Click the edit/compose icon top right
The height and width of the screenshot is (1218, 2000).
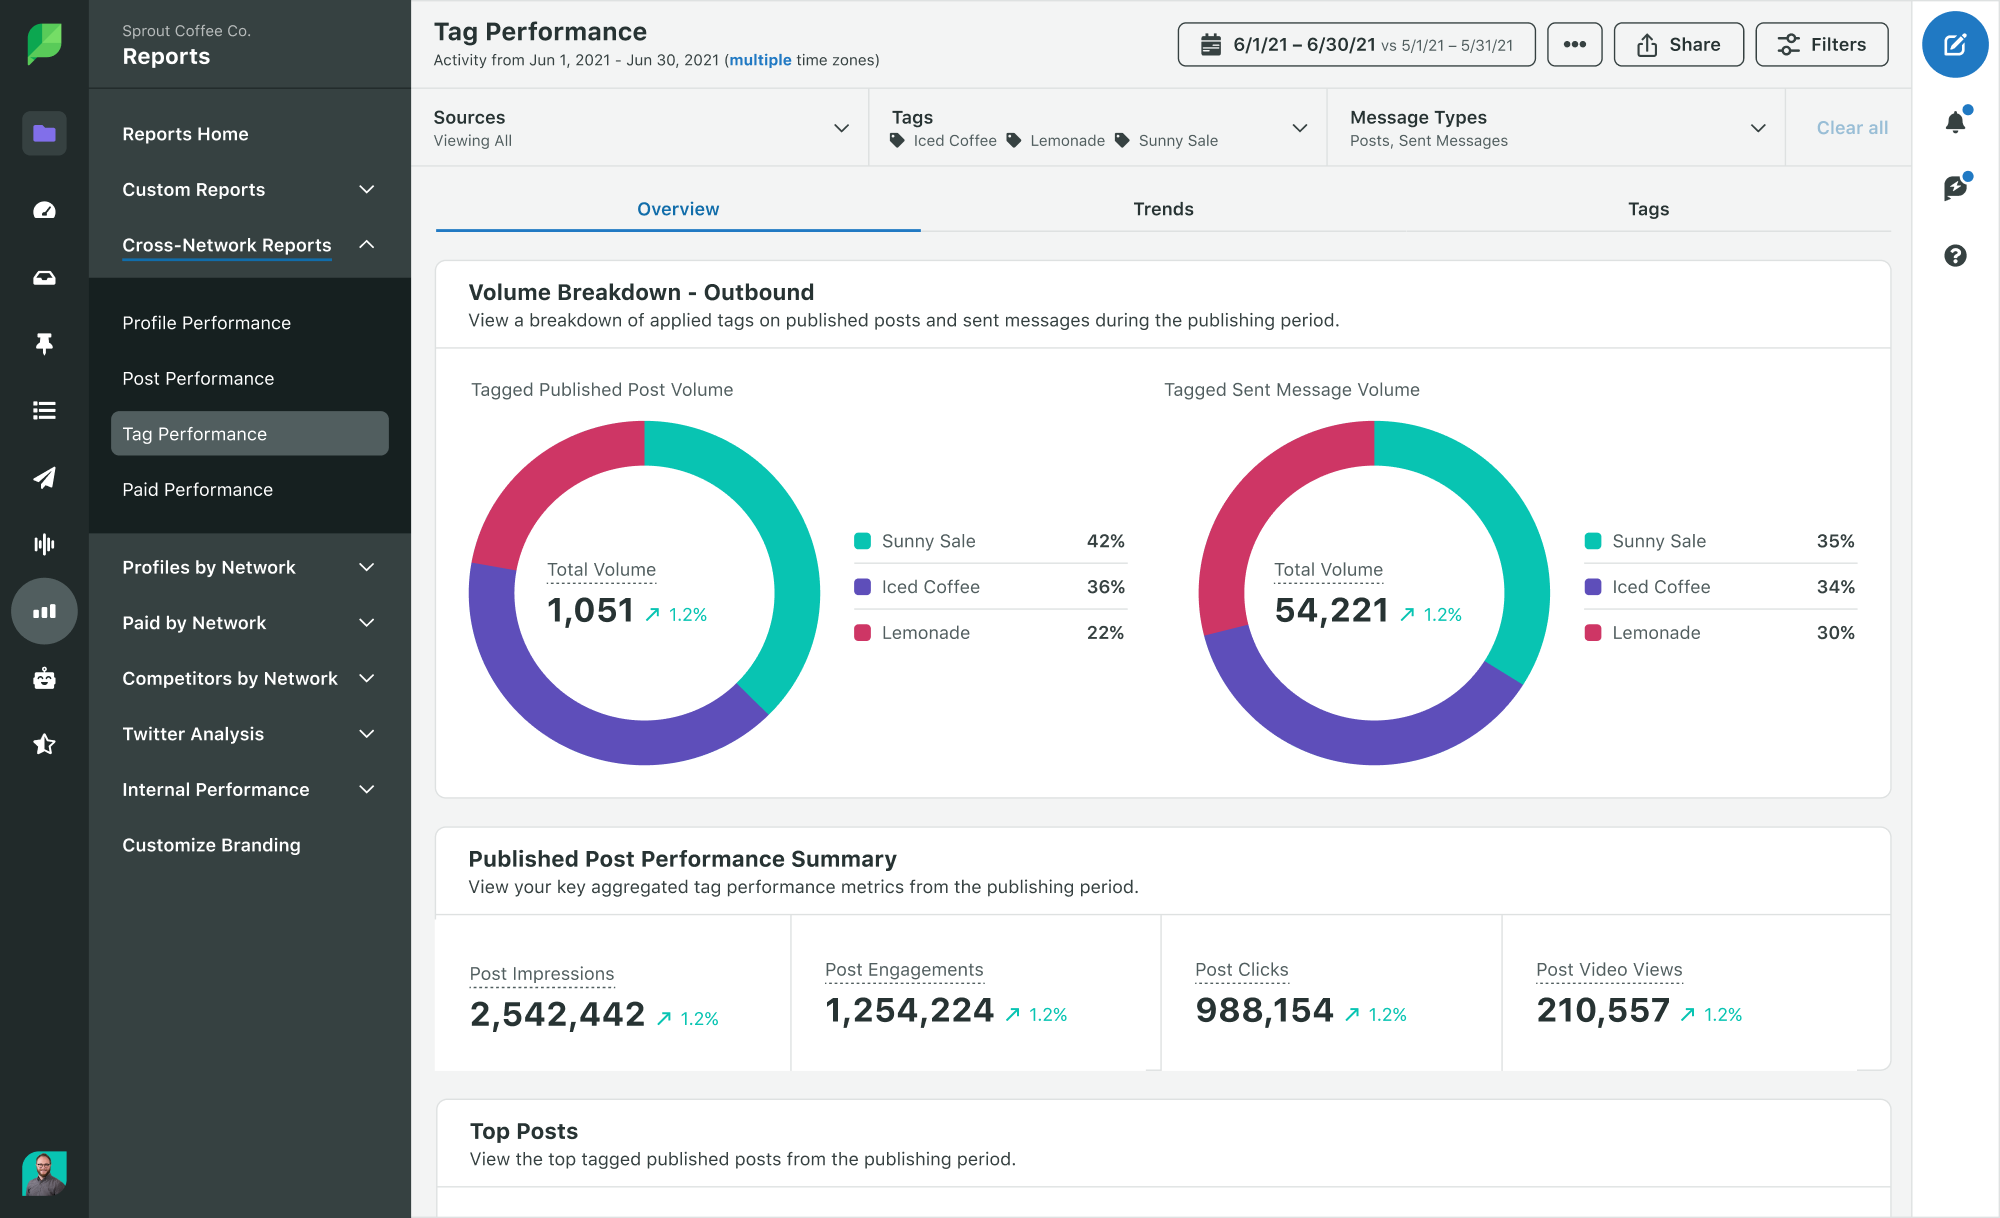click(1956, 46)
